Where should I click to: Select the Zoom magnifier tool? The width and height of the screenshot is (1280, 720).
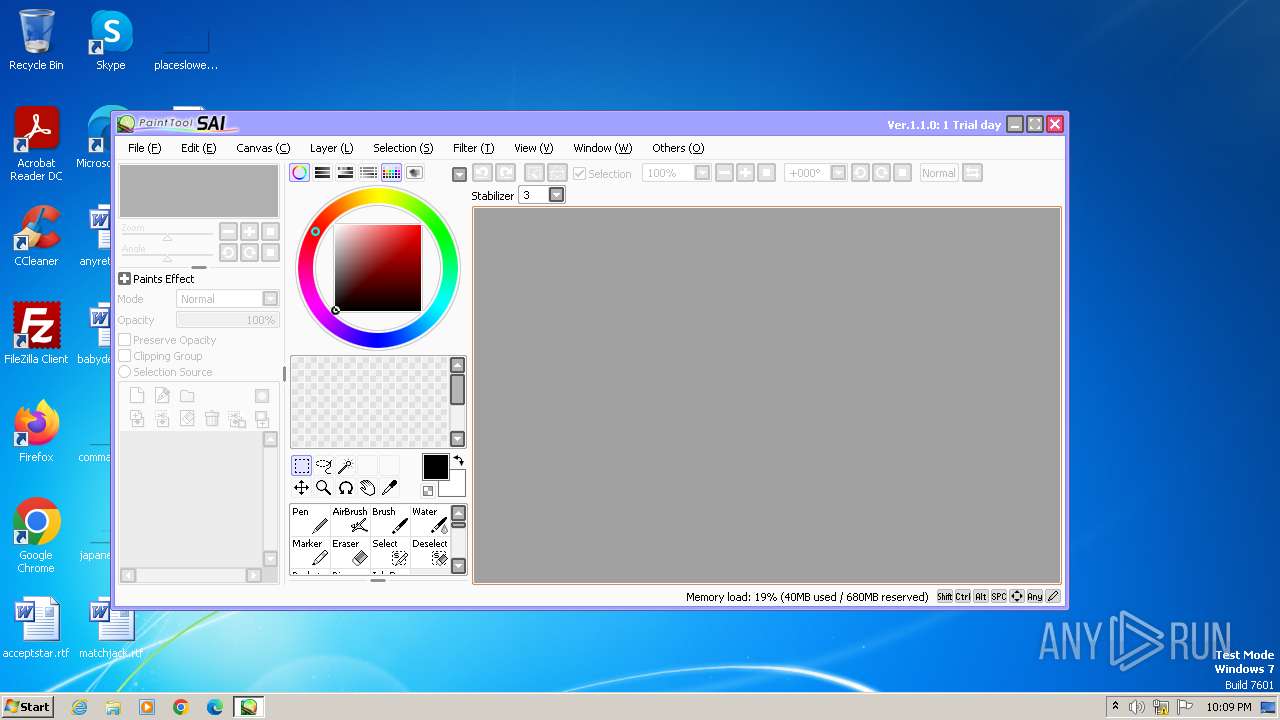tap(323, 488)
